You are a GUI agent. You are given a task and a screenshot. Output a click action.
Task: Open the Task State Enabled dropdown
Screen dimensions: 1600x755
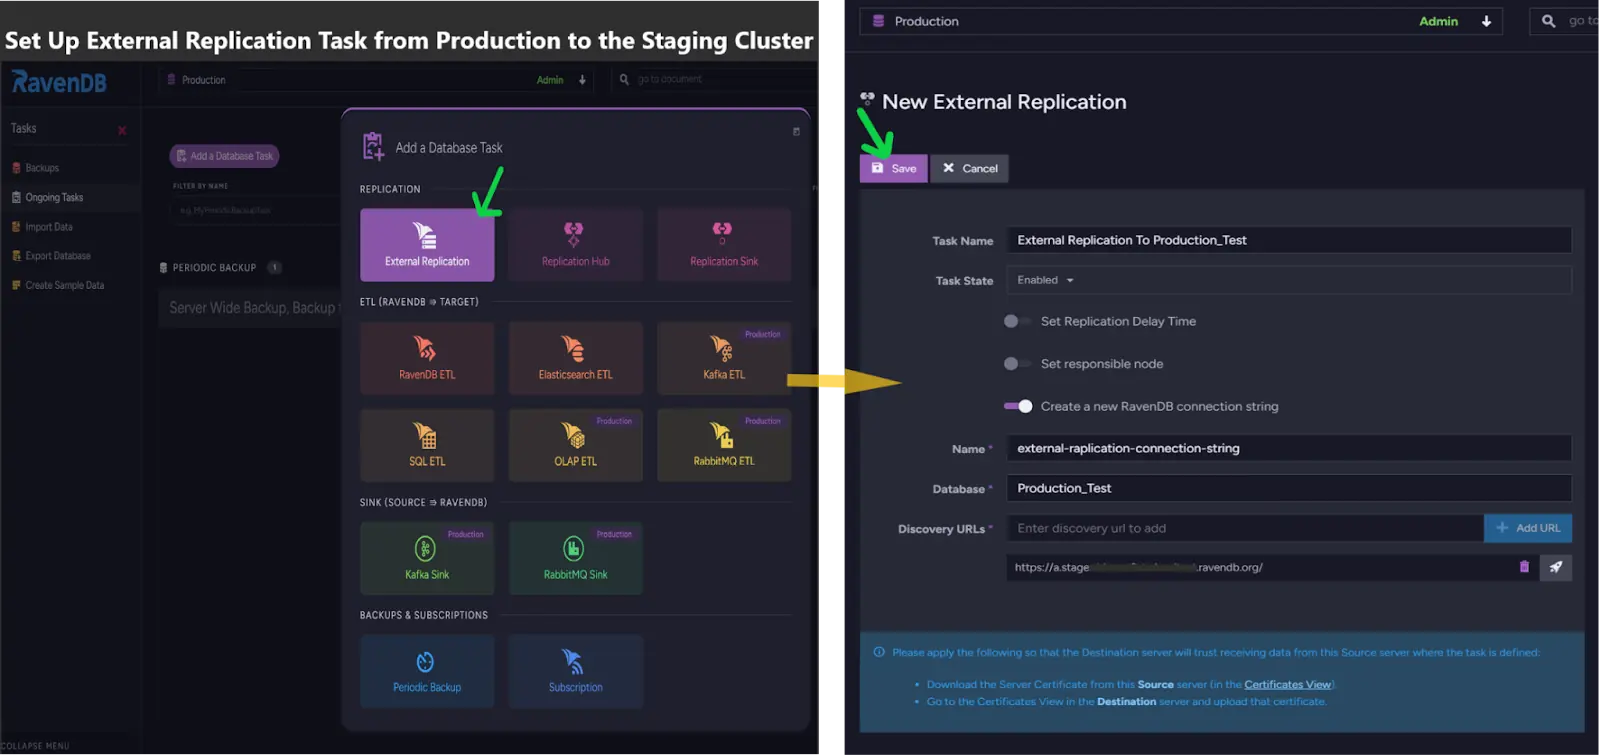(1045, 280)
